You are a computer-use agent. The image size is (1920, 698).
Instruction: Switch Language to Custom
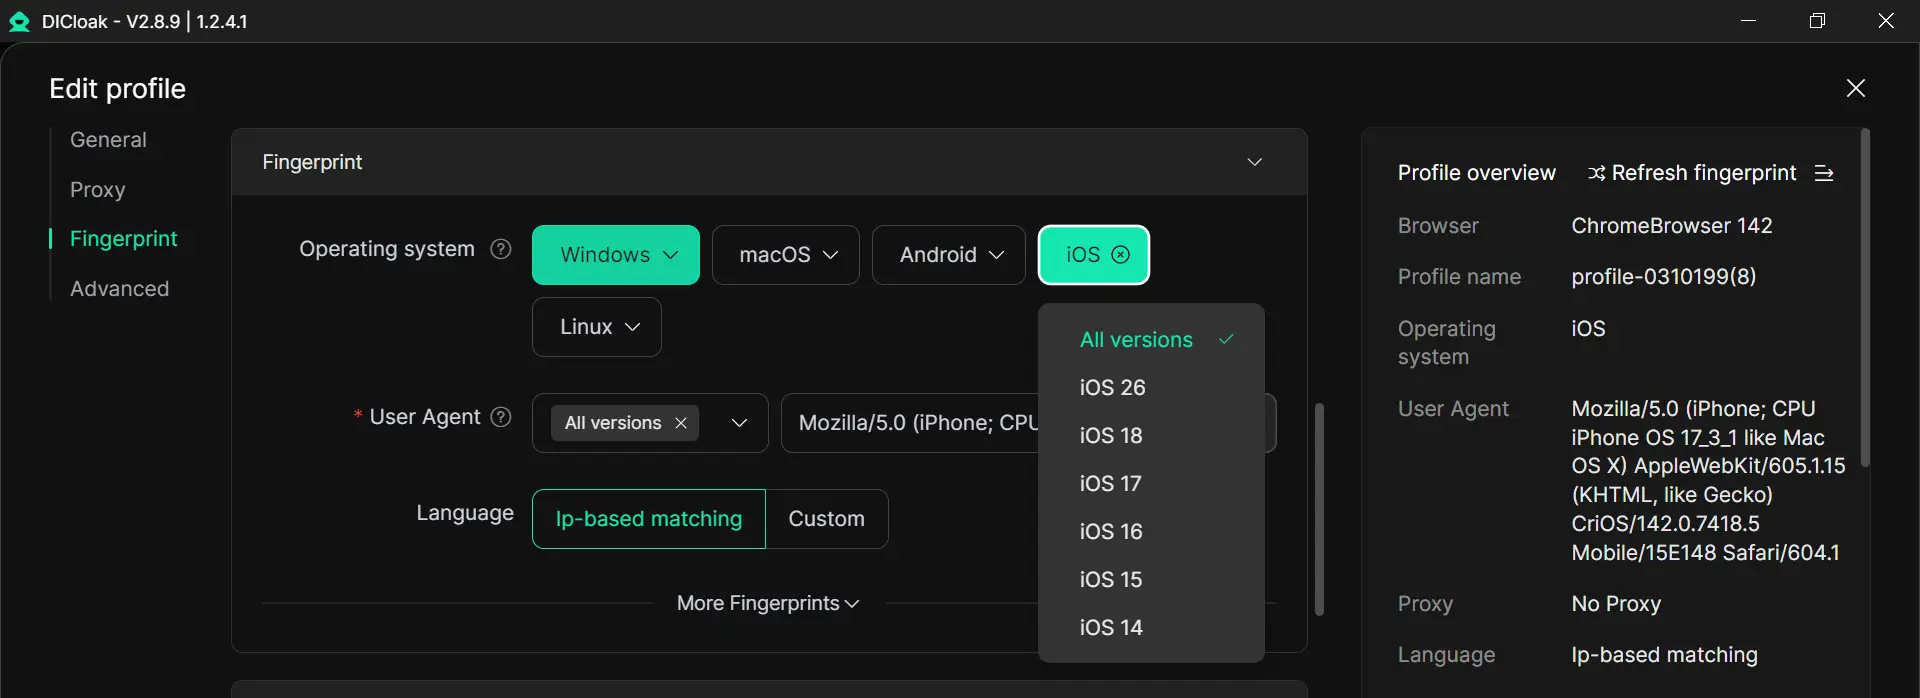coord(826,519)
